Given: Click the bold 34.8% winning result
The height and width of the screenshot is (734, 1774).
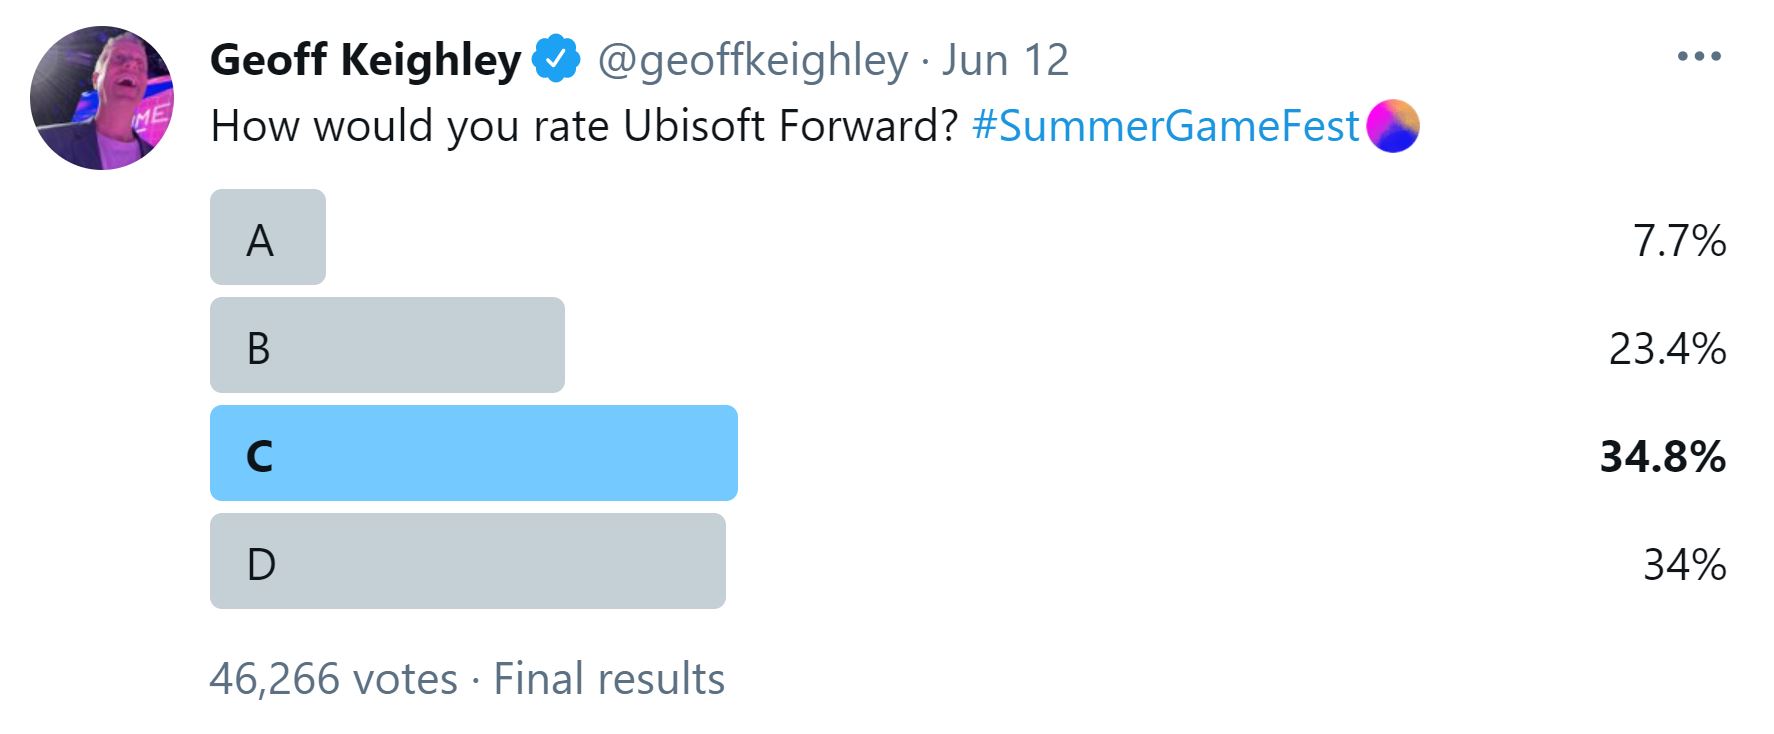Looking at the screenshot, I should tap(1662, 457).
